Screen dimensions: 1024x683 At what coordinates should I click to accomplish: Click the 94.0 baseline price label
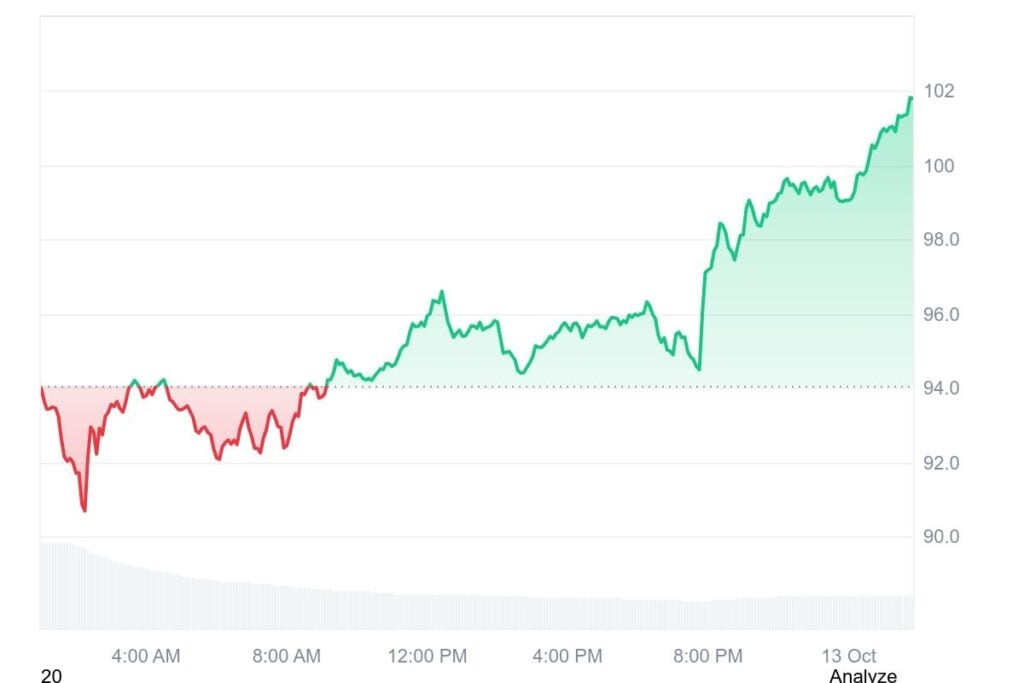coord(940,388)
